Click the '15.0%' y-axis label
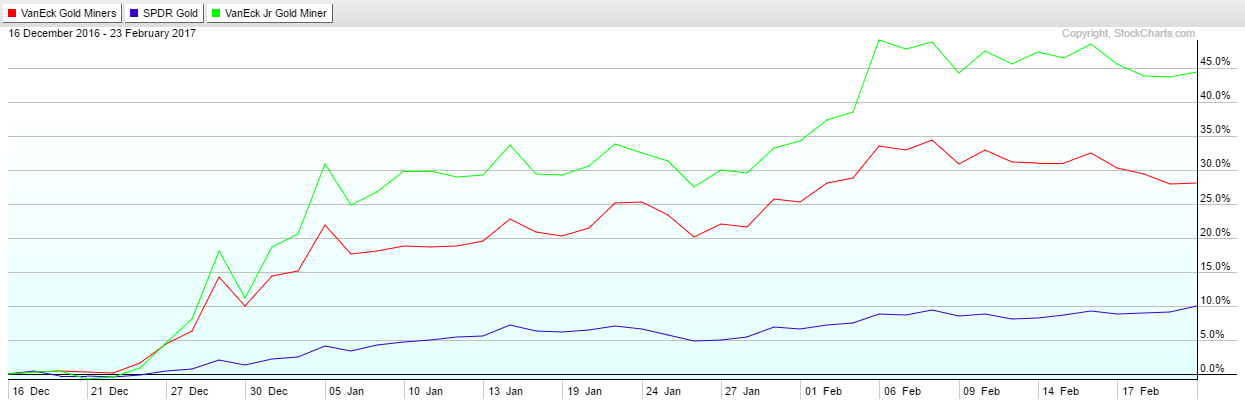 pyautogui.click(x=1215, y=267)
